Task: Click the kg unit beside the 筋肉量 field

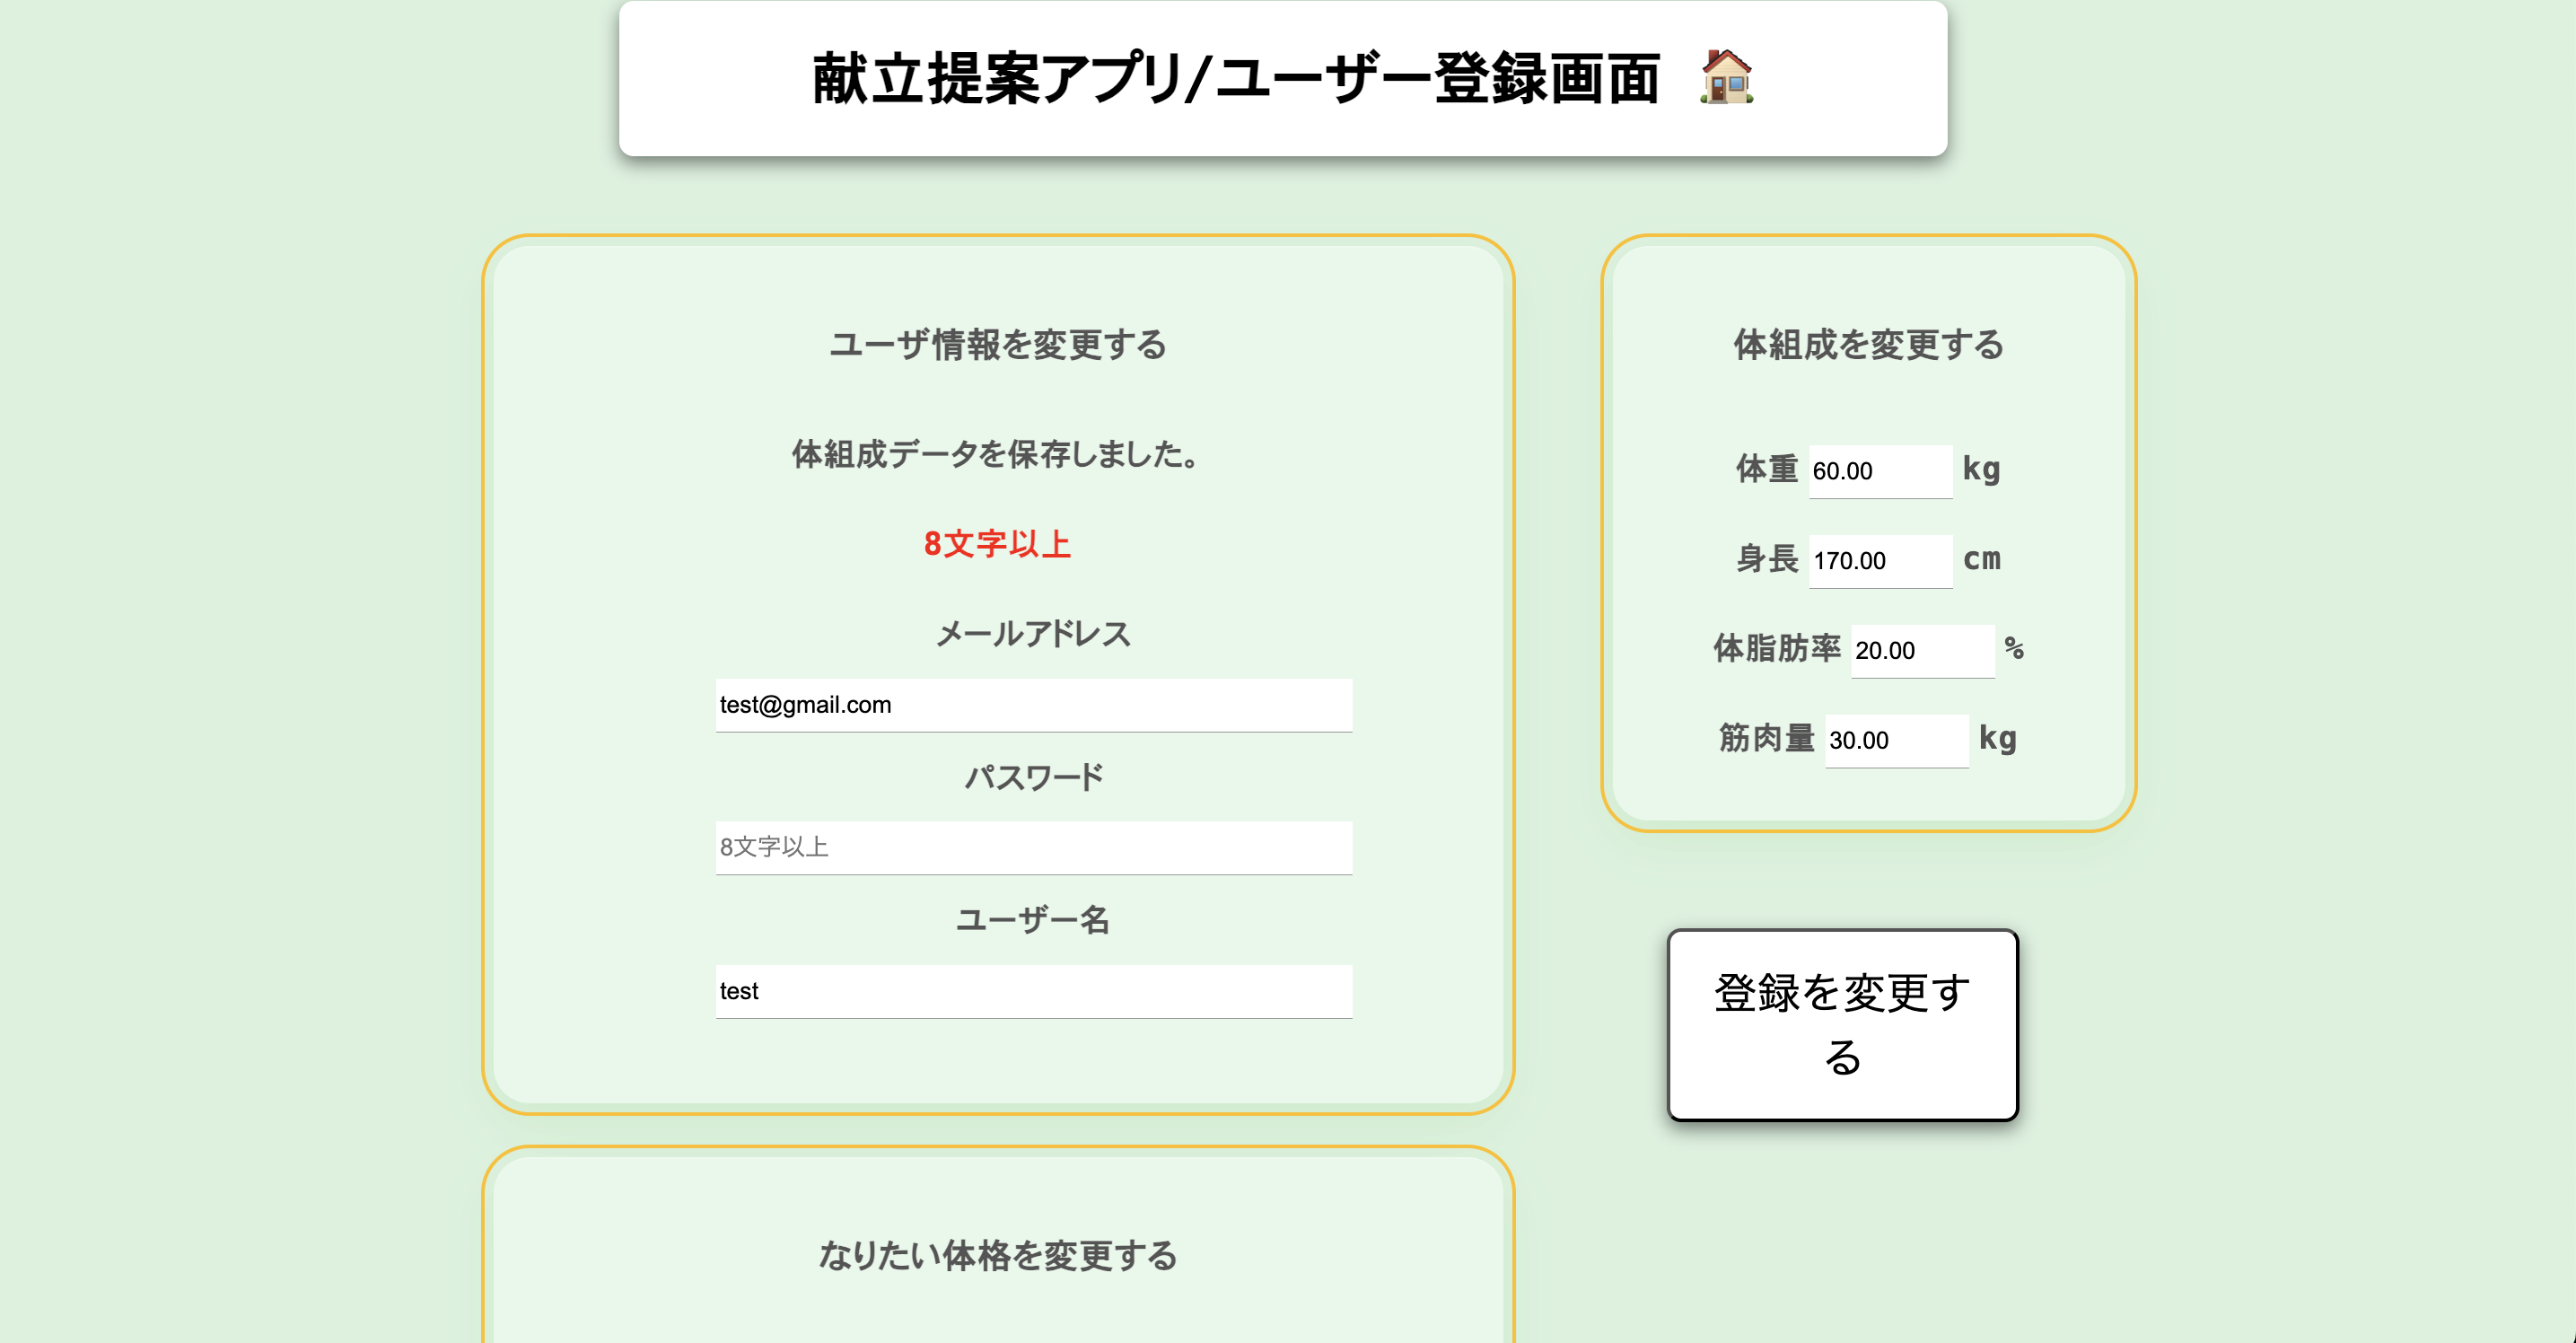Action: coord(1998,738)
